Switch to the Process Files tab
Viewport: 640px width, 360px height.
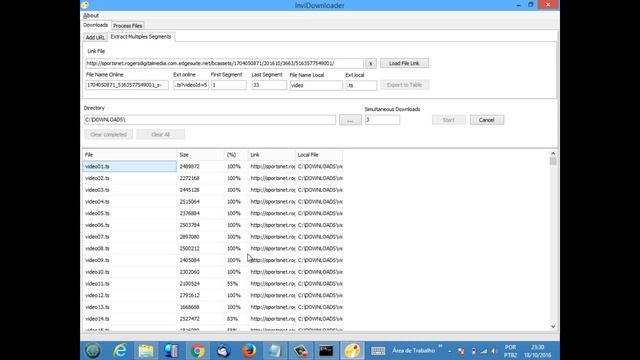tap(128, 26)
